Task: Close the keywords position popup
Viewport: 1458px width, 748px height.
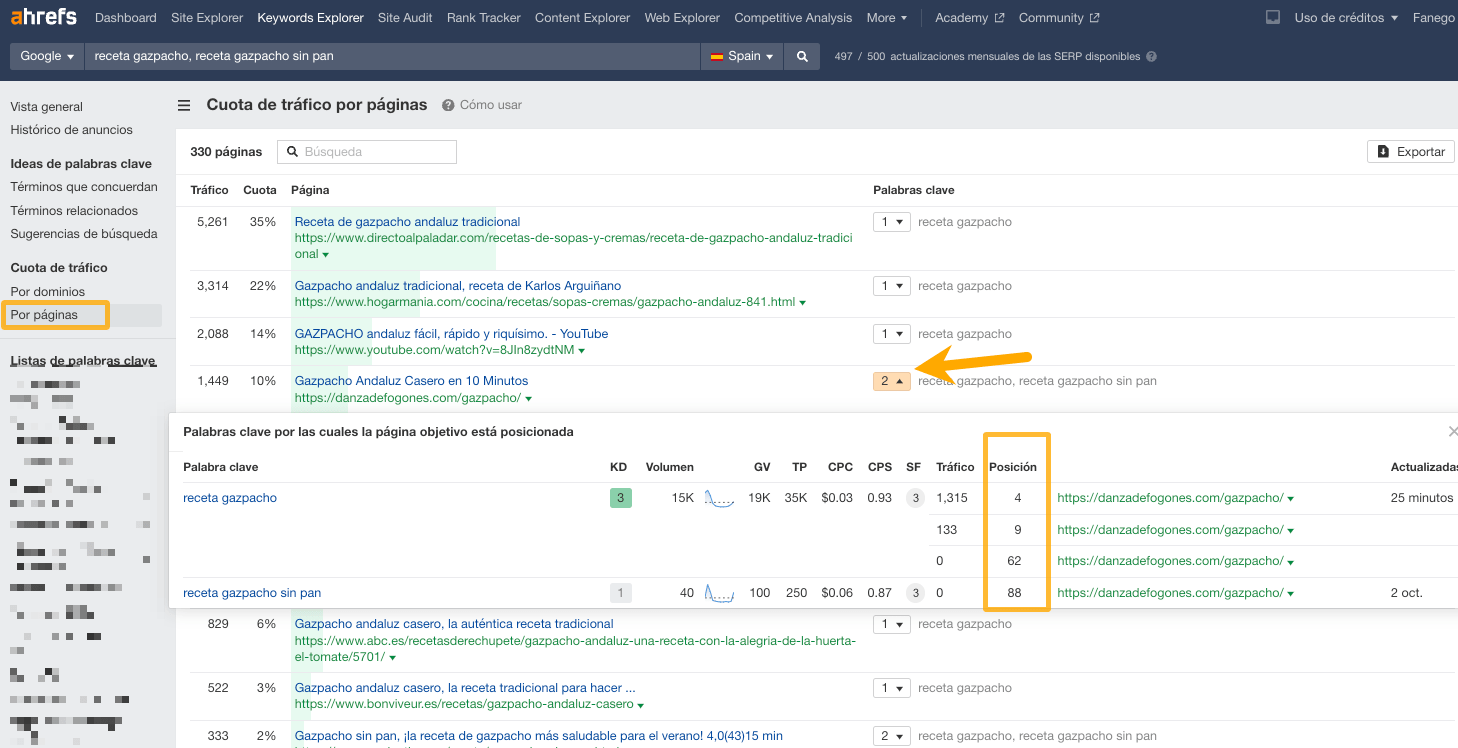Action: tap(1452, 431)
